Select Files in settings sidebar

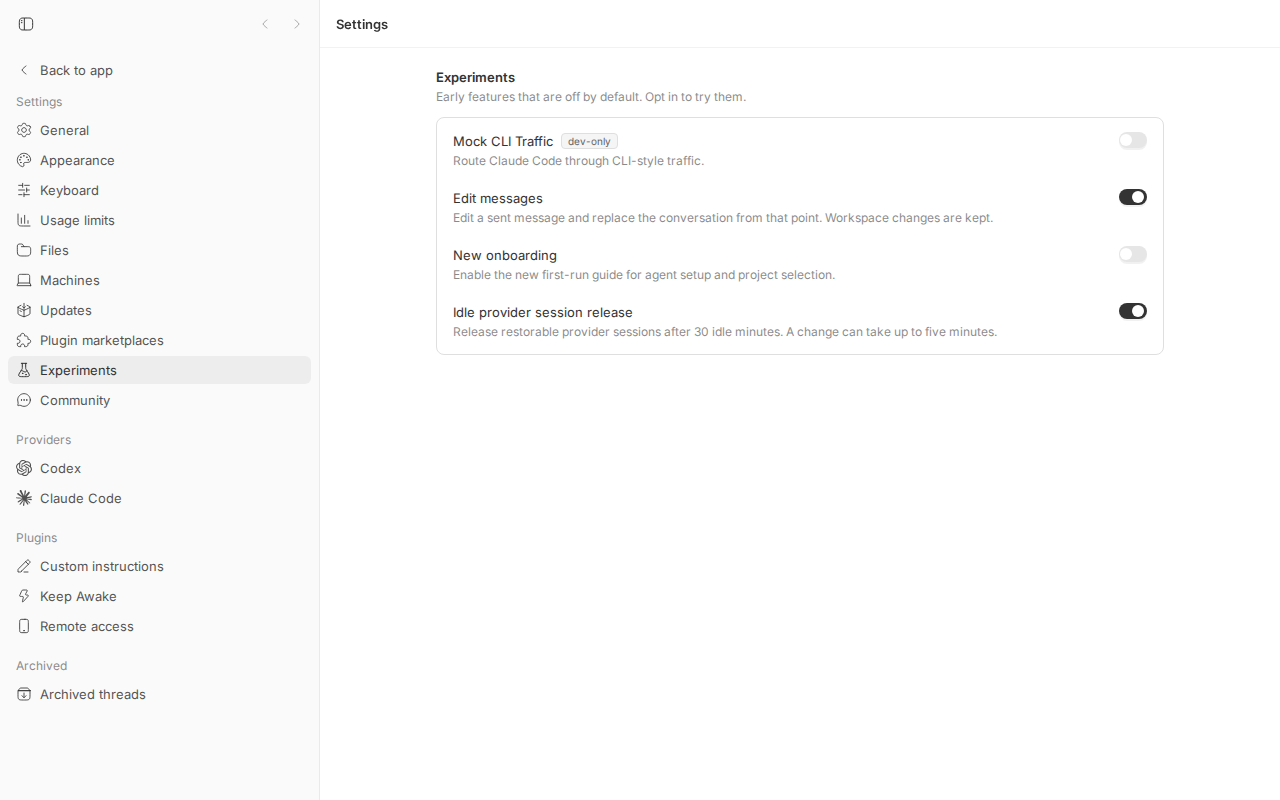coord(159,250)
